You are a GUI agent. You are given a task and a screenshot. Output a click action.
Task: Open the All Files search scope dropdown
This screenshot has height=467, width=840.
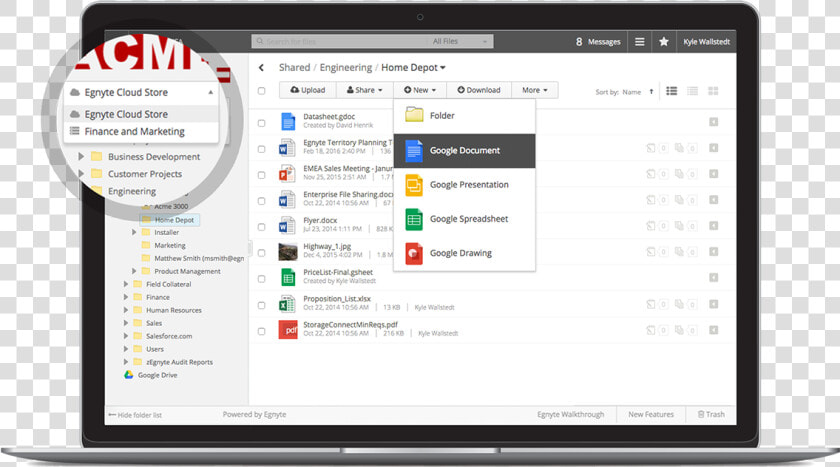click(x=460, y=41)
